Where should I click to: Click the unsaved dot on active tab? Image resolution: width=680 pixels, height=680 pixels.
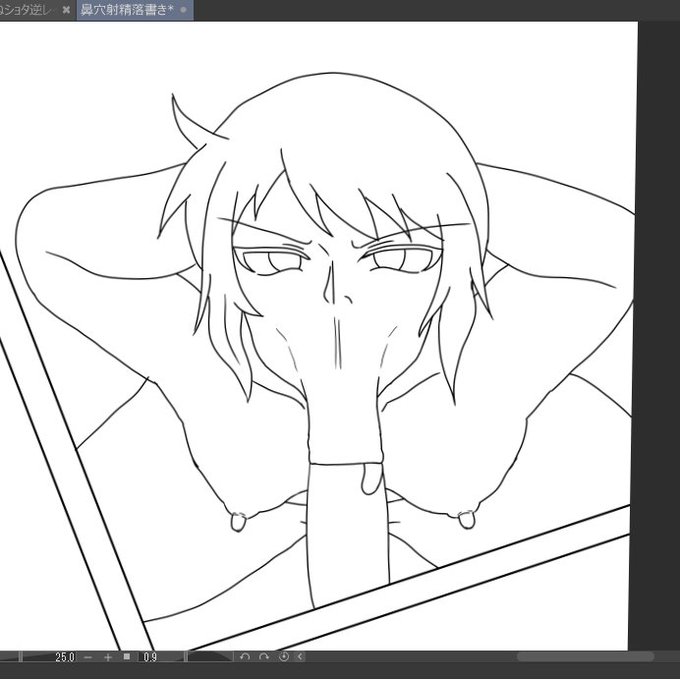(x=183, y=10)
